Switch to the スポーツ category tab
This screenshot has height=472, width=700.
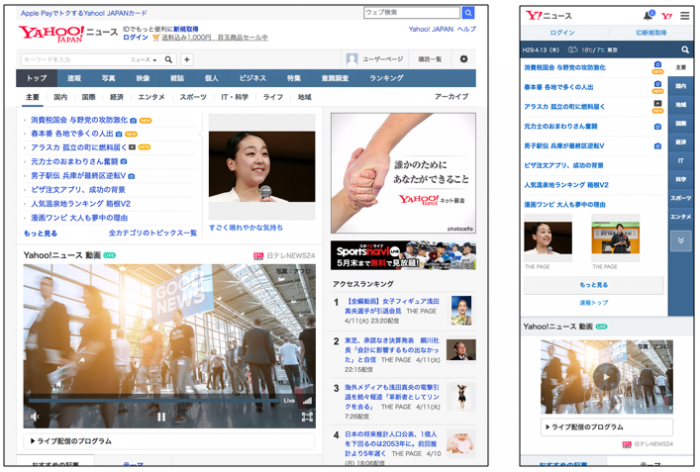point(193,97)
